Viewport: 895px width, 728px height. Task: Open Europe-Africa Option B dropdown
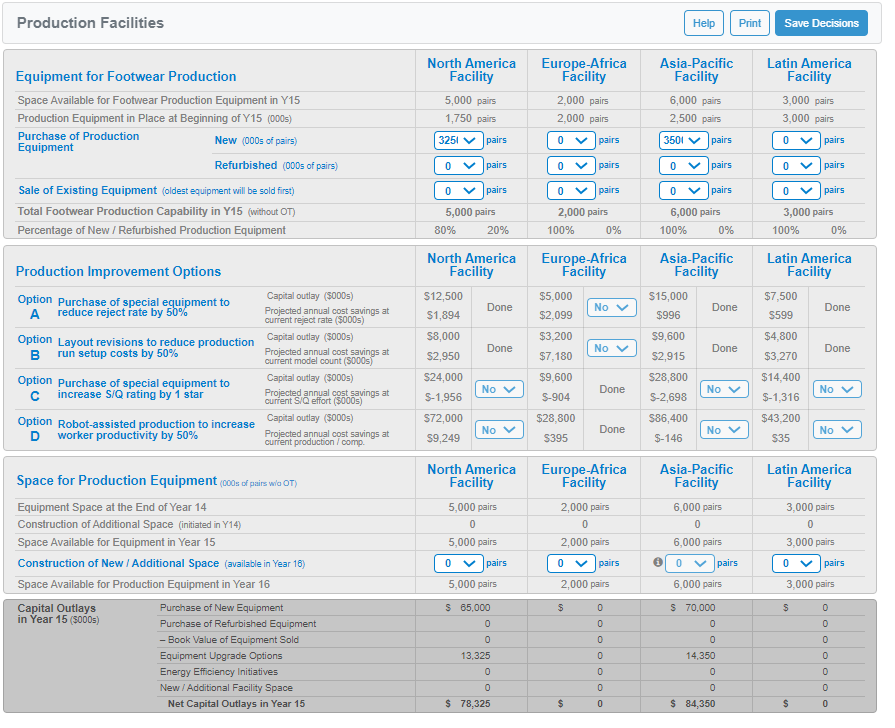pos(612,349)
